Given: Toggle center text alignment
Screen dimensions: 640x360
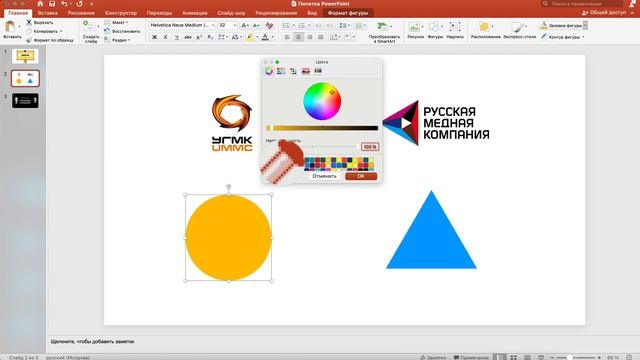Looking at the screenshot, I should pyautogui.click(x=298, y=37).
